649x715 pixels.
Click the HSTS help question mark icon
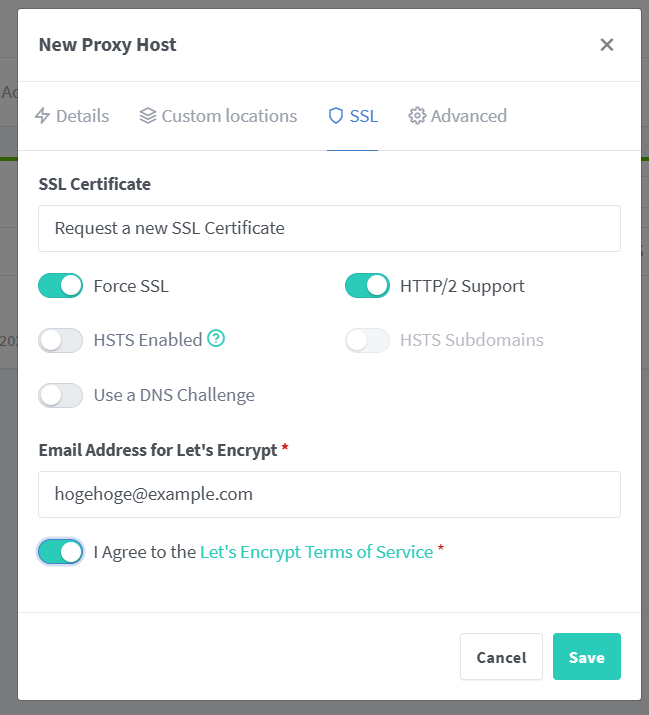click(216, 339)
